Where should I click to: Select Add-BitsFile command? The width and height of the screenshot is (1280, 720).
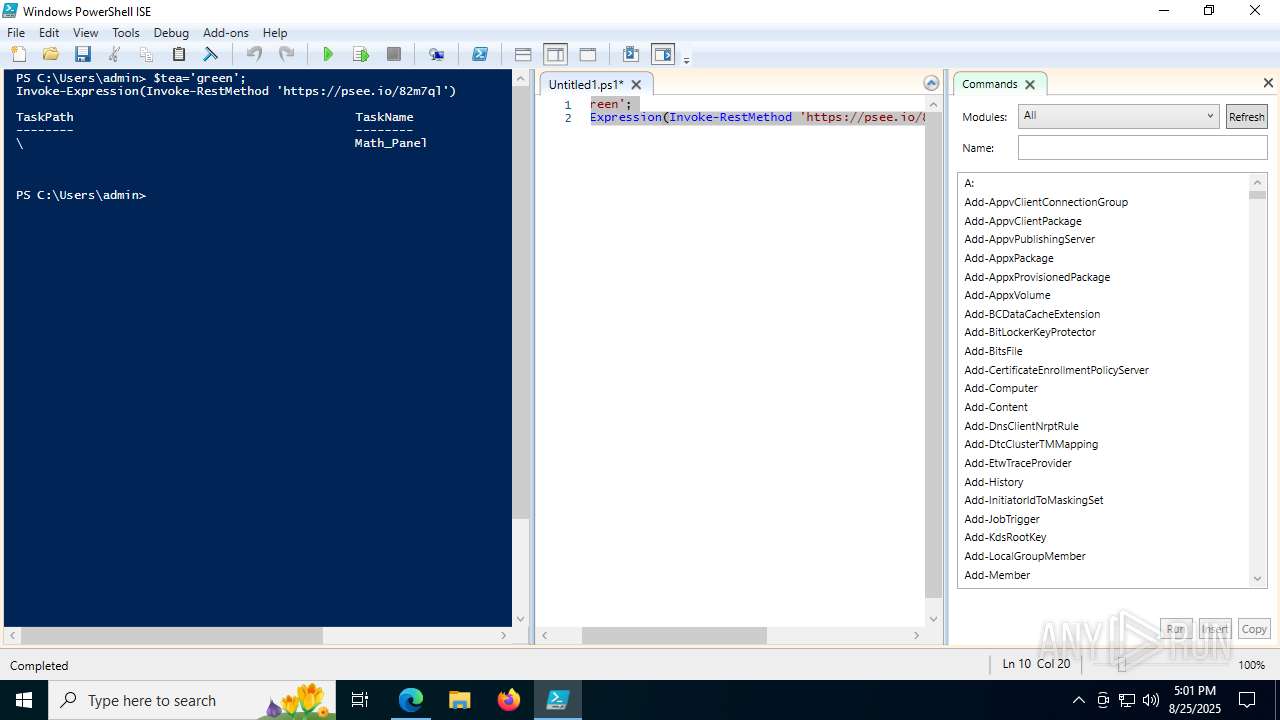point(993,351)
